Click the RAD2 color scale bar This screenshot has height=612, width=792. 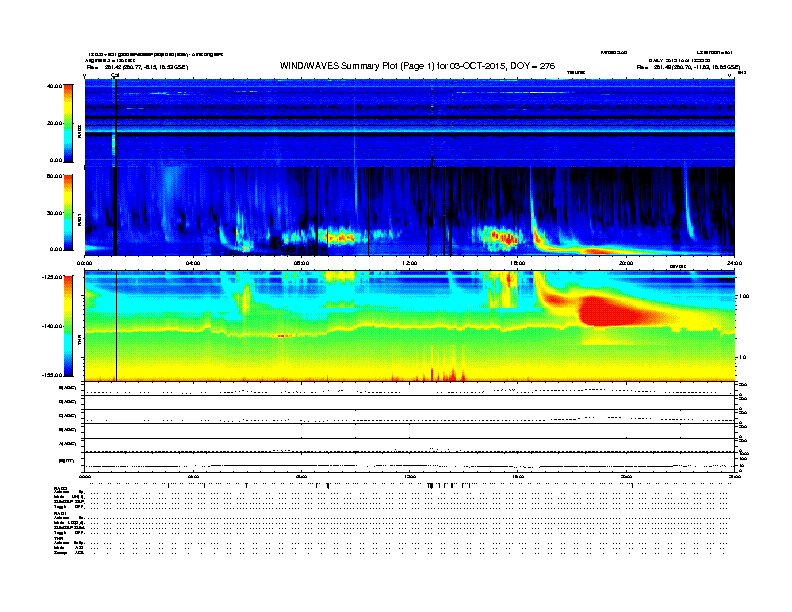click(x=68, y=123)
